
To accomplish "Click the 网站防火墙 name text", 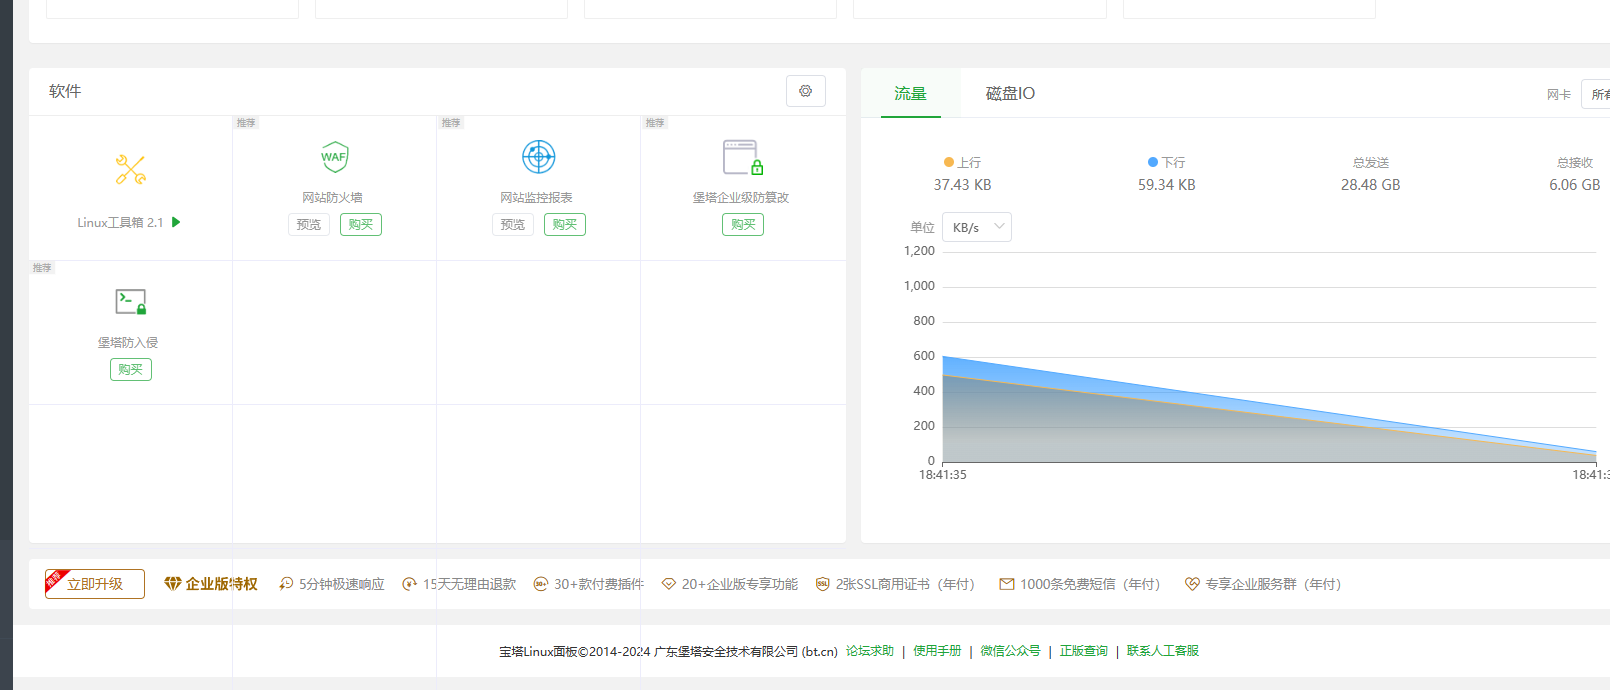I will tap(332, 198).
